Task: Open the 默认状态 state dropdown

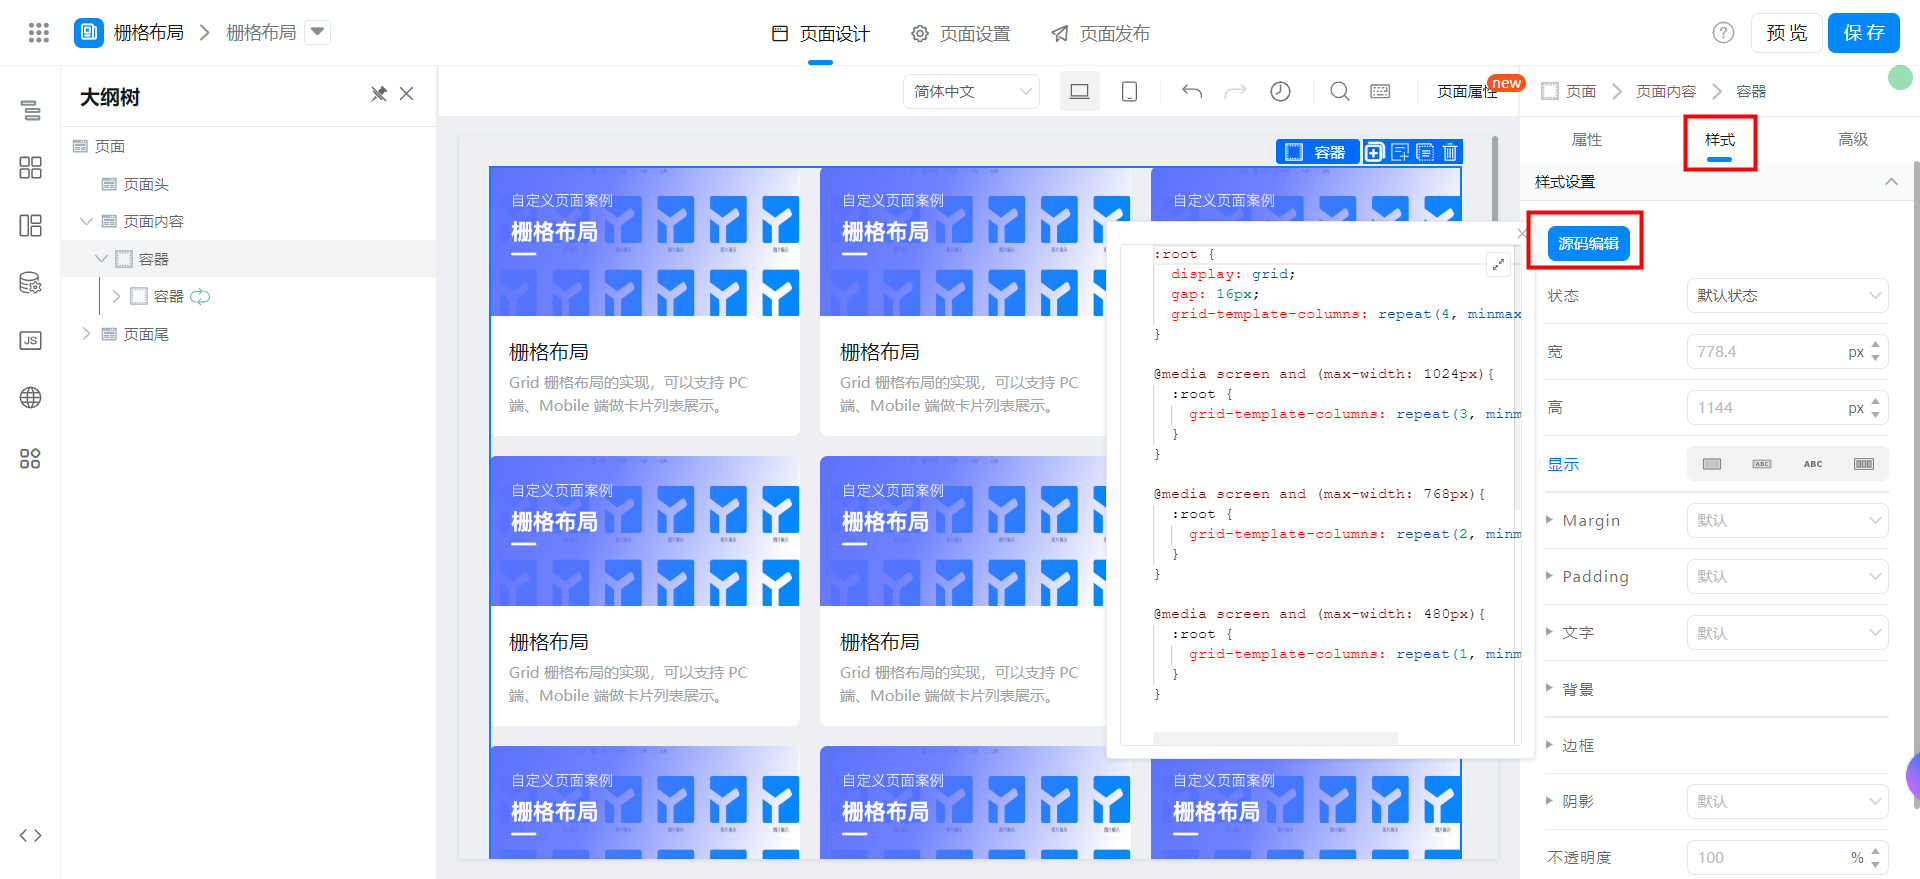Action: [1788, 295]
